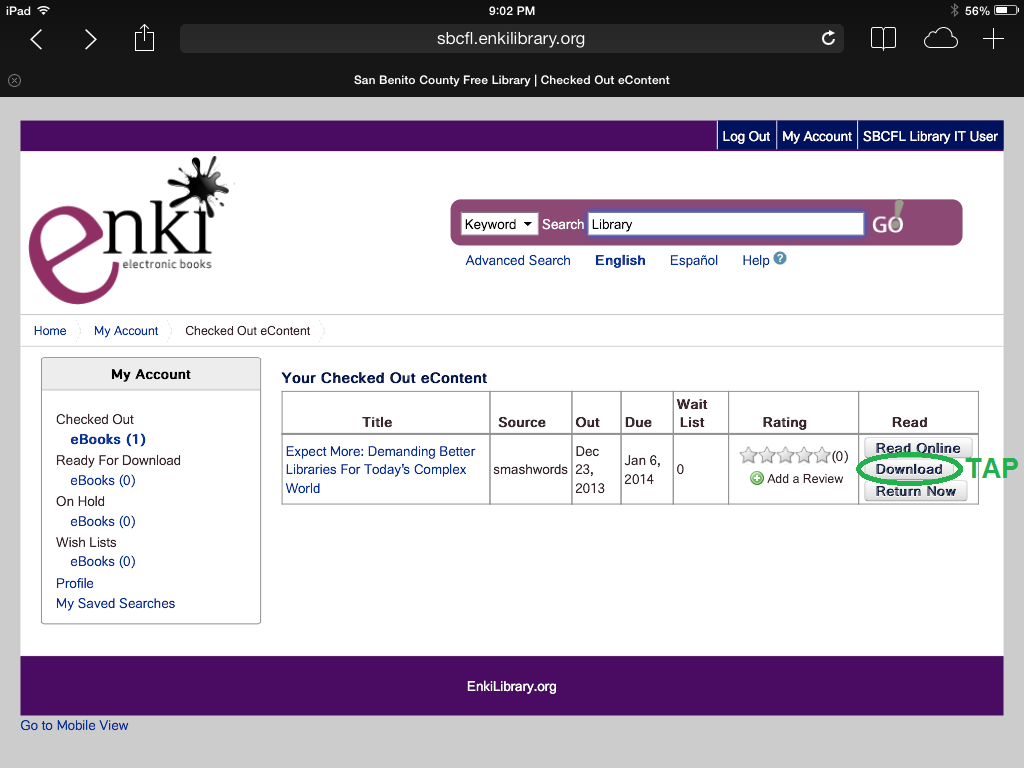Image resolution: width=1024 pixels, height=768 pixels.
Task: Tap the Download button
Action: 908,470
